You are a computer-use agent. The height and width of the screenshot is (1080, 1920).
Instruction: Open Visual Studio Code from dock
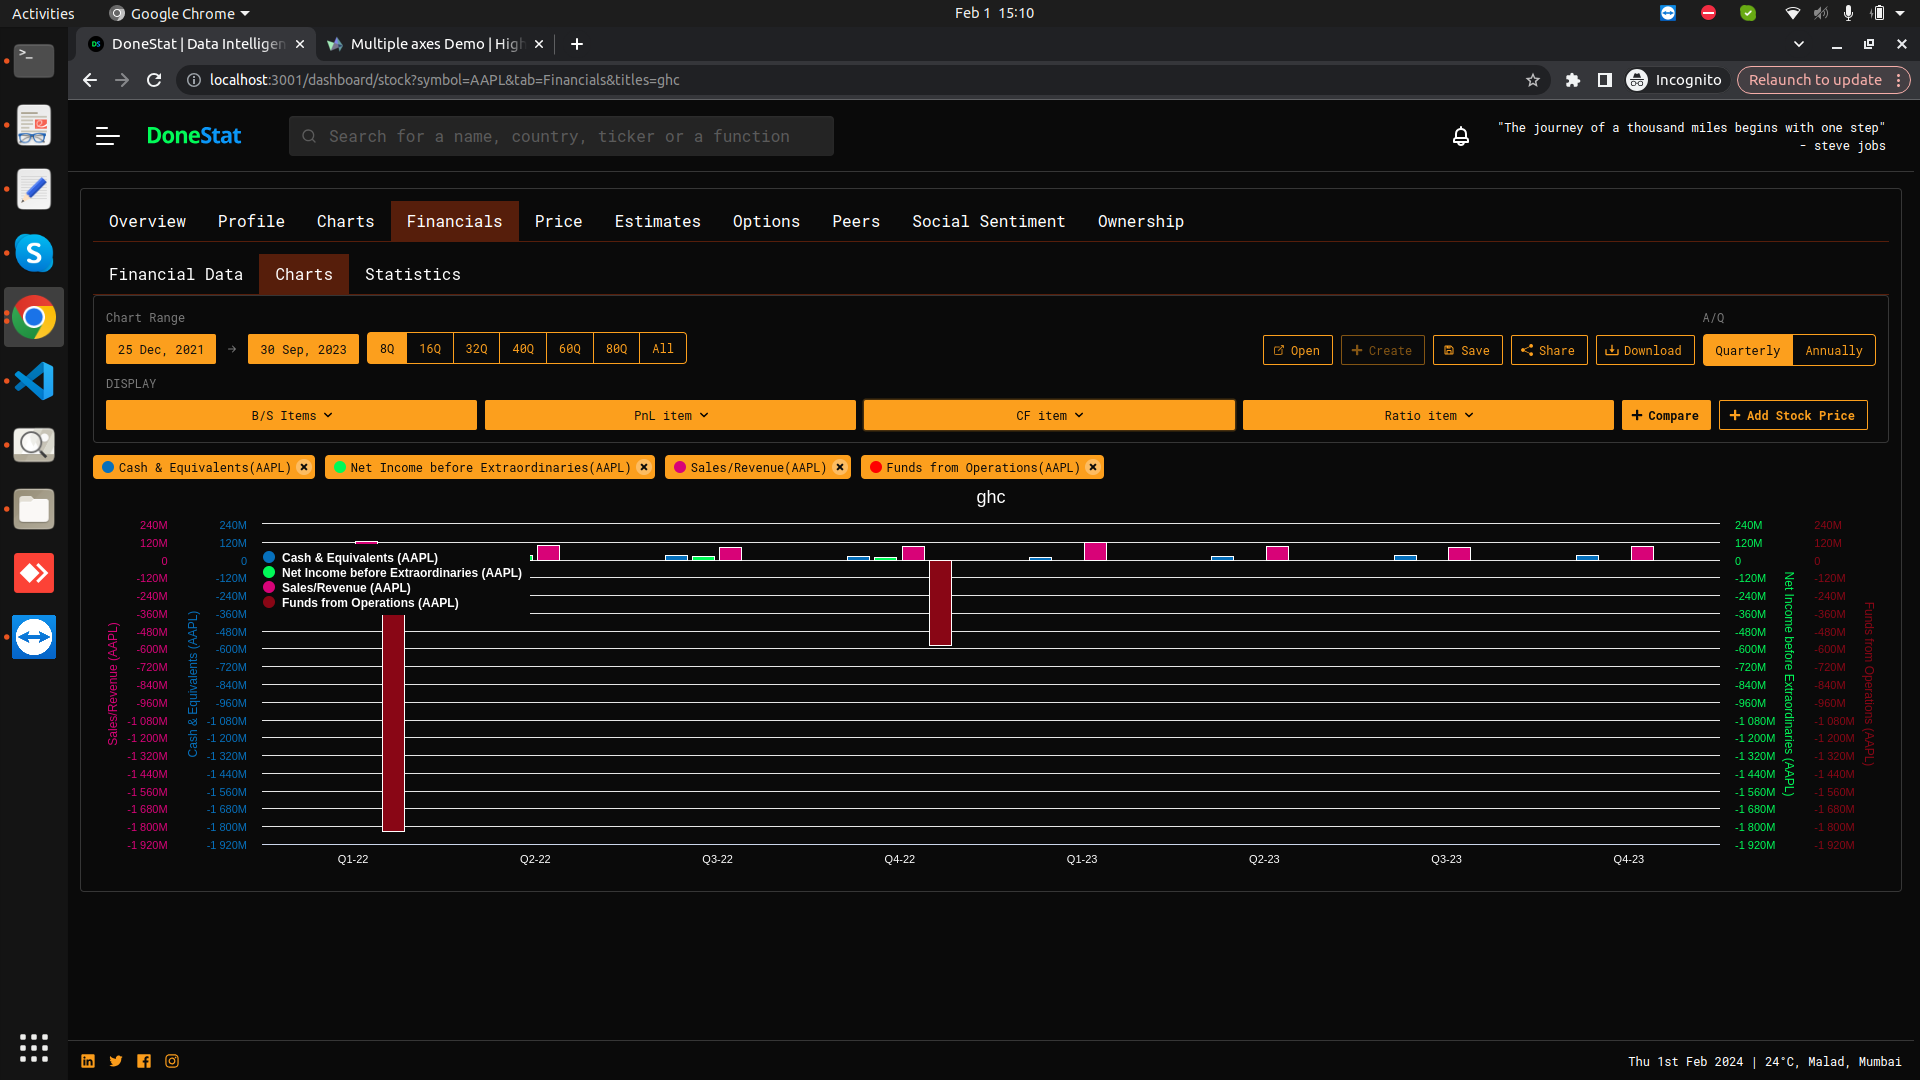coord(34,381)
